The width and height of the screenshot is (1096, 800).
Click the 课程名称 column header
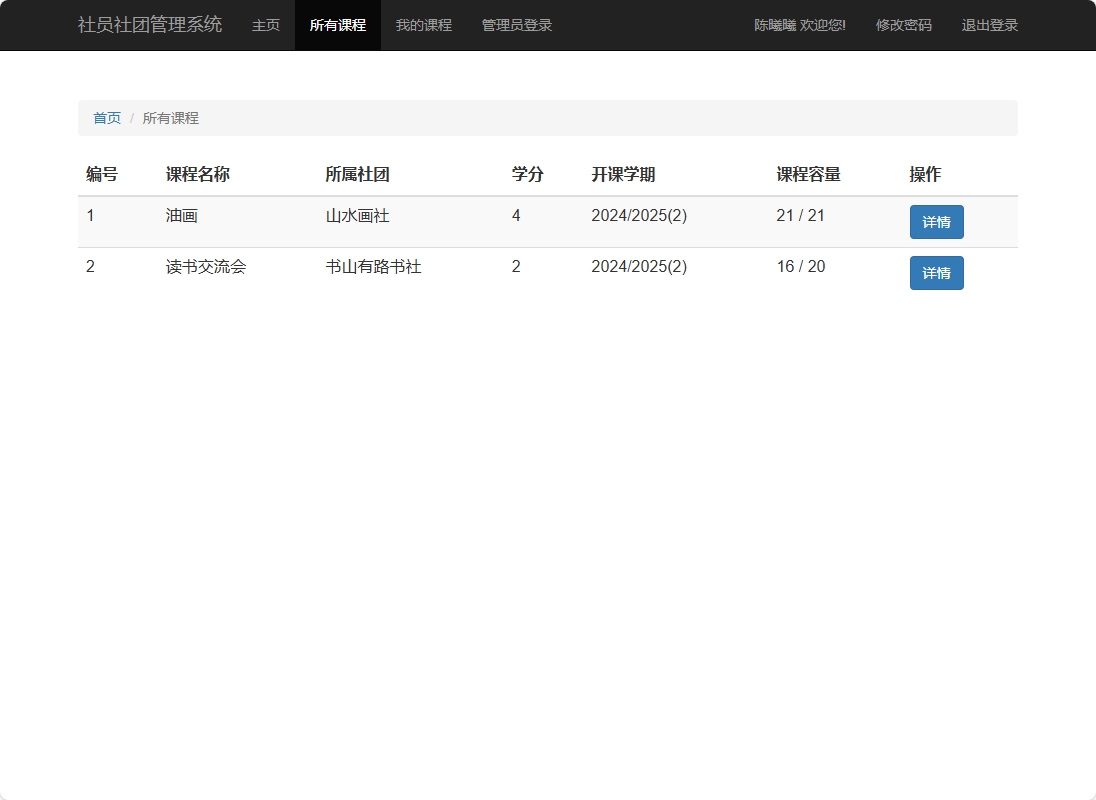198,174
